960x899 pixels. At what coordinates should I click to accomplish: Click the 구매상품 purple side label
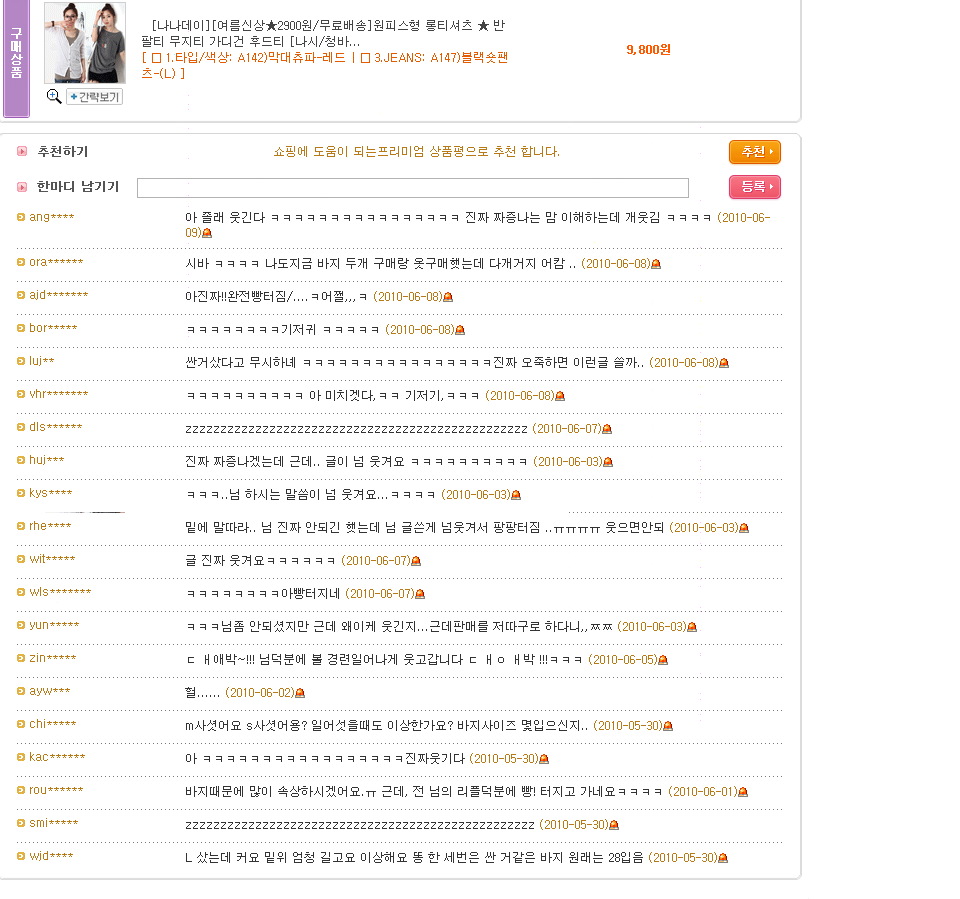coord(17,58)
